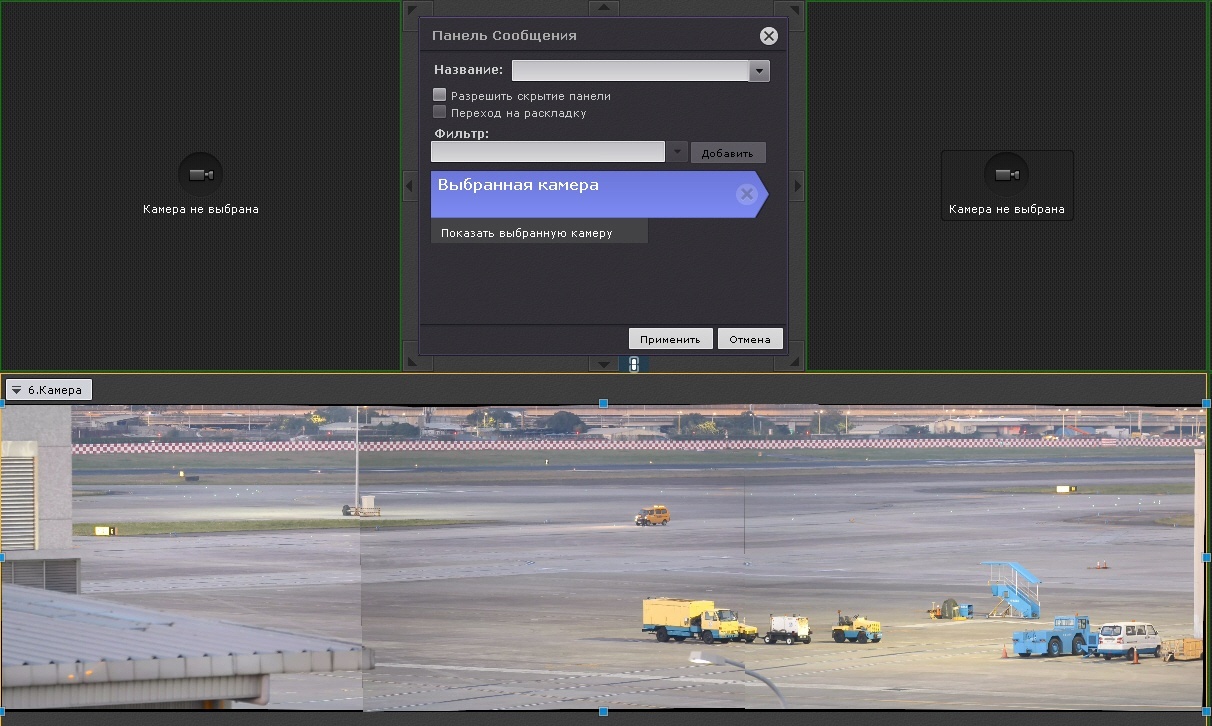The width and height of the screenshot is (1212, 726).
Task: Close the 'Панель Сообщения' dialog
Action: tap(768, 36)
